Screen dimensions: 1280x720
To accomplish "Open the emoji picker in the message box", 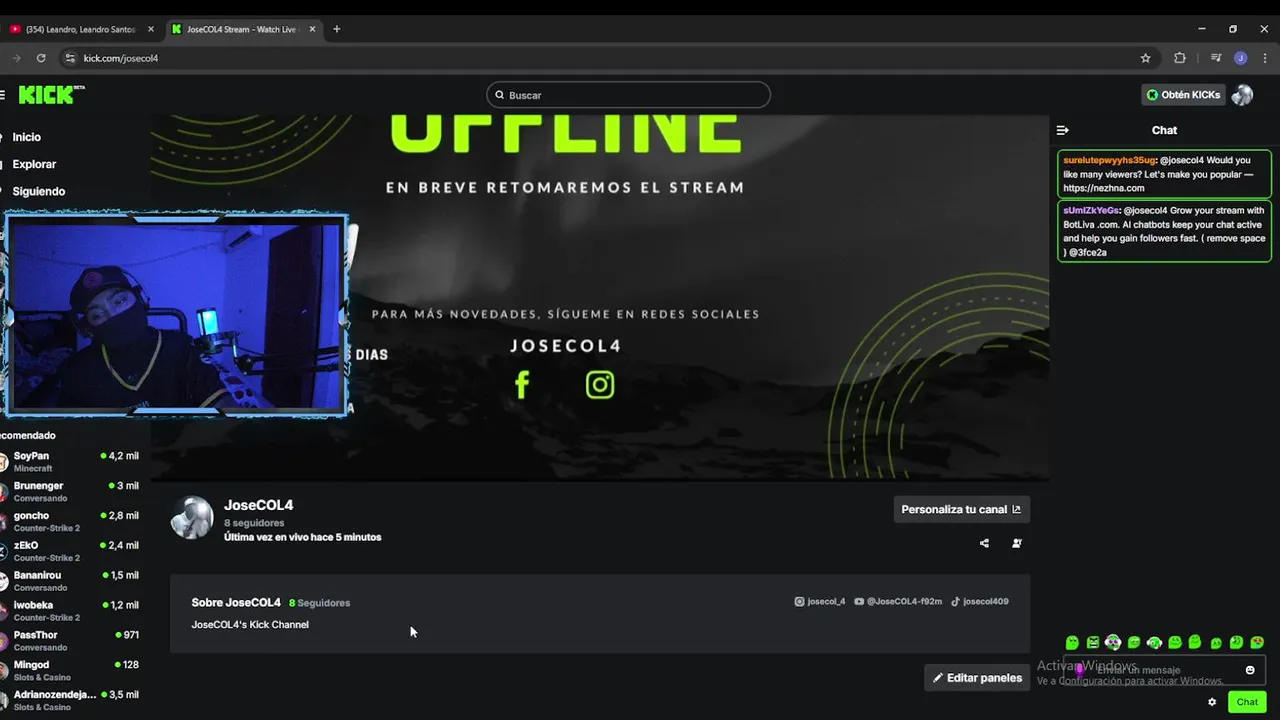I will click(x=1250, y=670).
